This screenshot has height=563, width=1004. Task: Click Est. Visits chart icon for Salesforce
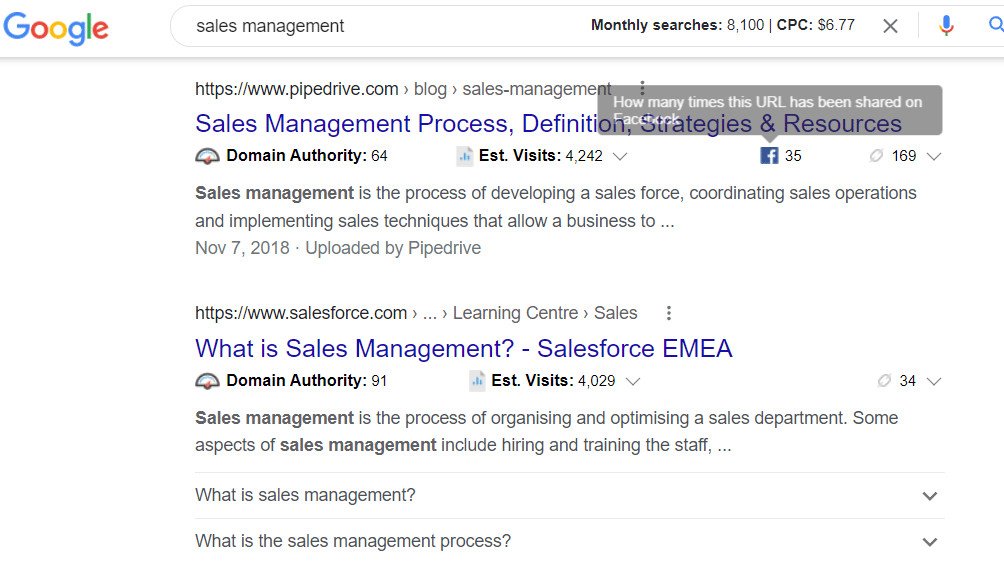(x=477, y=380)
